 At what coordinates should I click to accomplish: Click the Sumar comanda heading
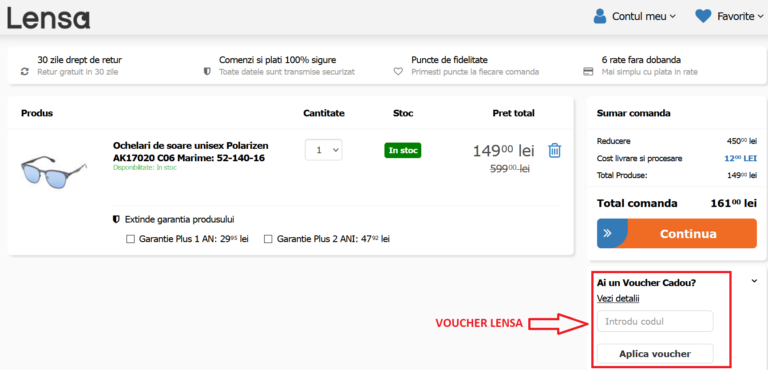[x=634, y=113]
